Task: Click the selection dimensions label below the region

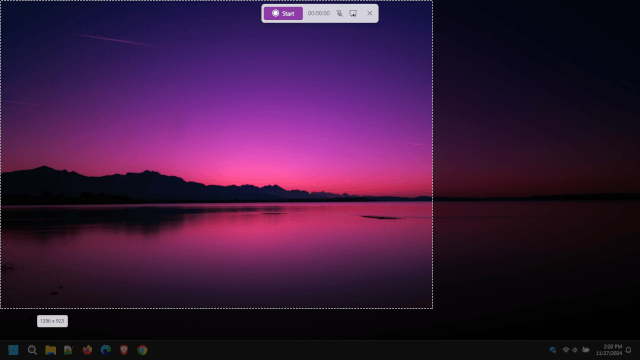Action: 52,321
